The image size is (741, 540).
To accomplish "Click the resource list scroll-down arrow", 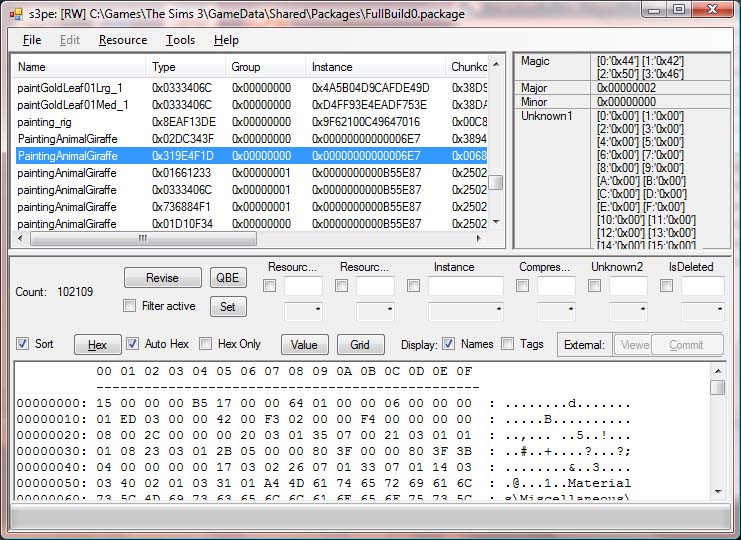I will click(x=496, y=222).
